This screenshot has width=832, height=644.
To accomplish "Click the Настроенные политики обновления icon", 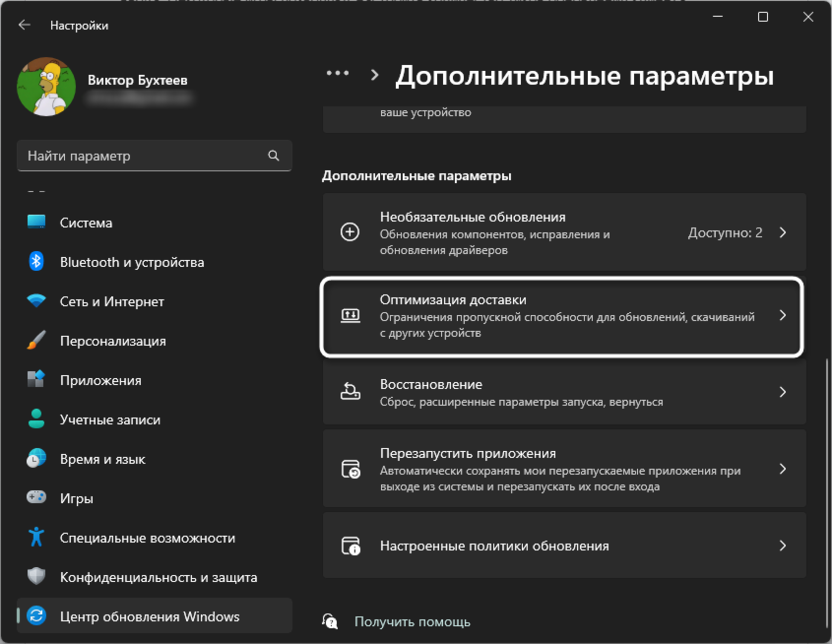I will point(351,546).
